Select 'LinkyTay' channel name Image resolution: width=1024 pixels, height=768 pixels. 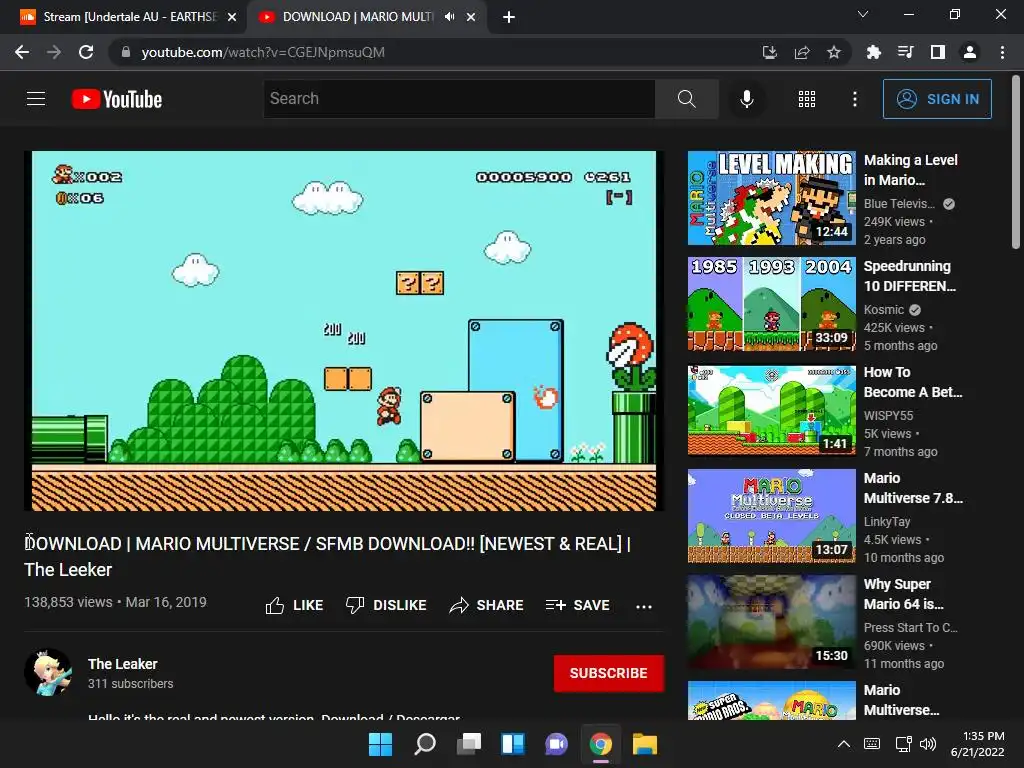[887, 521]
